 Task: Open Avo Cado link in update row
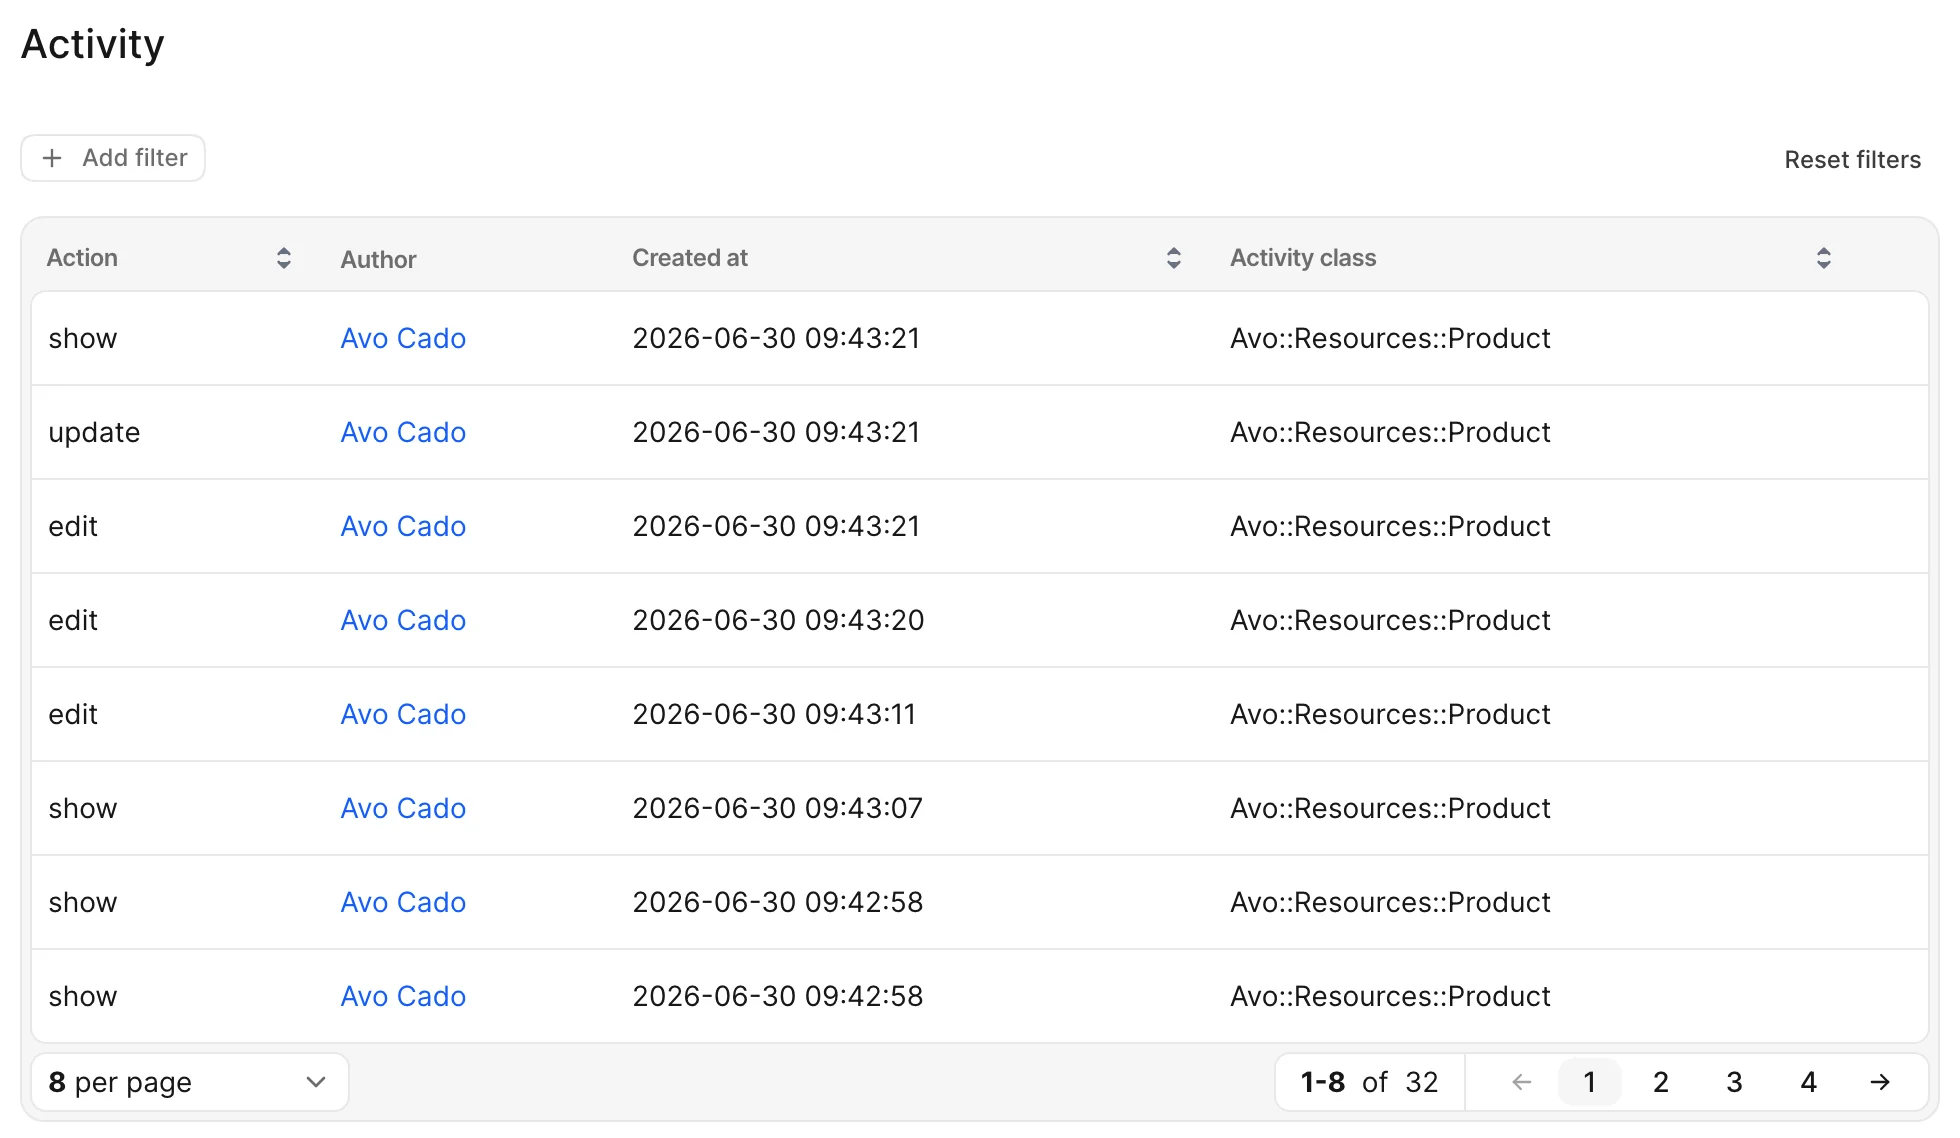[403, 432]
